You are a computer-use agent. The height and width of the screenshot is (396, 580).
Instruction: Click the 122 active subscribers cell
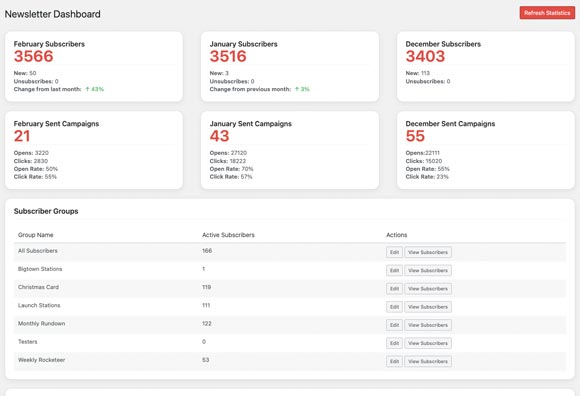point(207,324)
